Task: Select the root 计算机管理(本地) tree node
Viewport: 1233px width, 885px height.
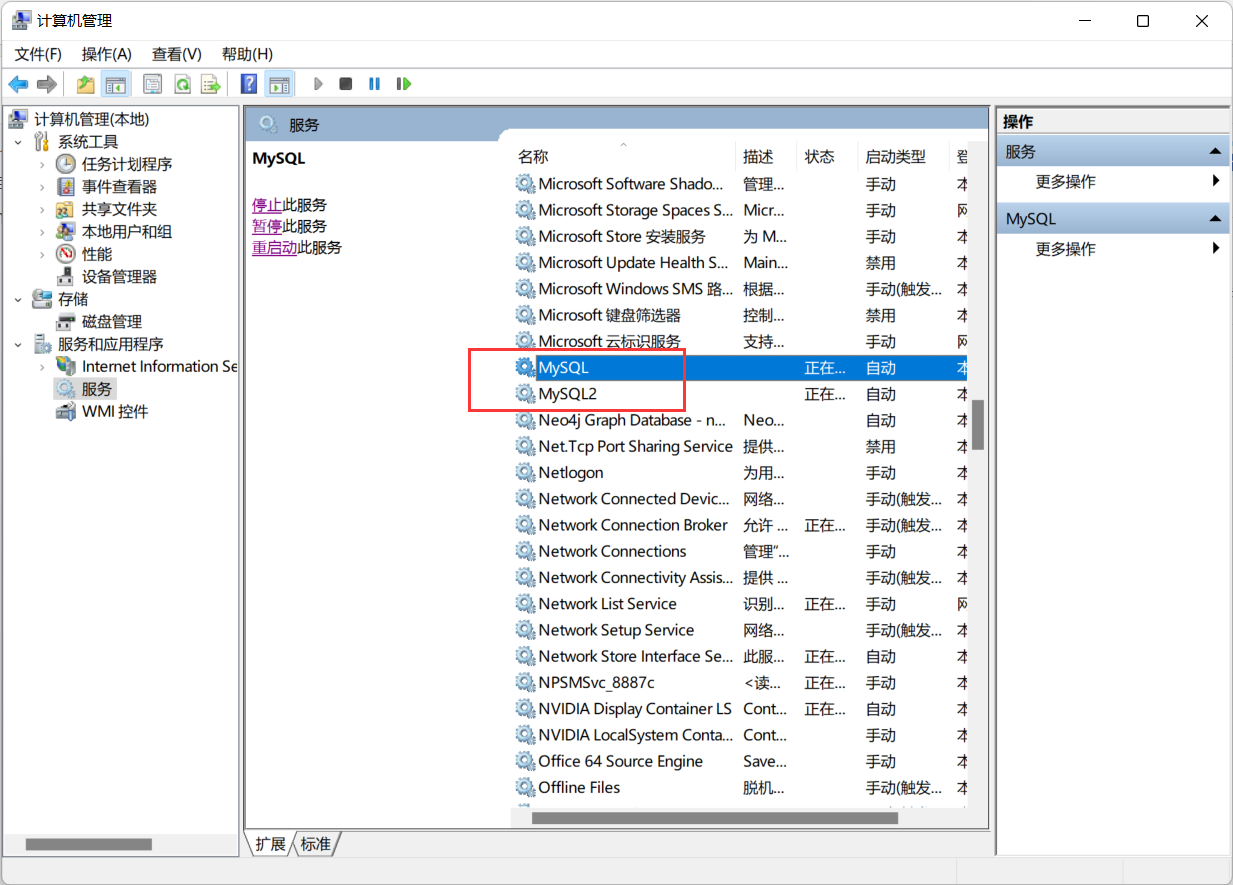Action: (91, 119)
